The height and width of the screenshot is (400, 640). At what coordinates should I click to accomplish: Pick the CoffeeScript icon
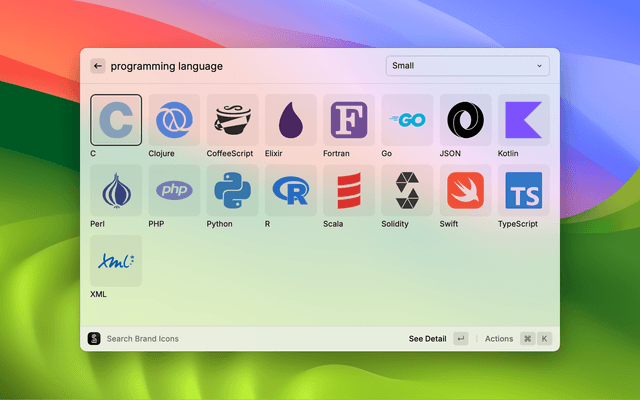[232, 120]
